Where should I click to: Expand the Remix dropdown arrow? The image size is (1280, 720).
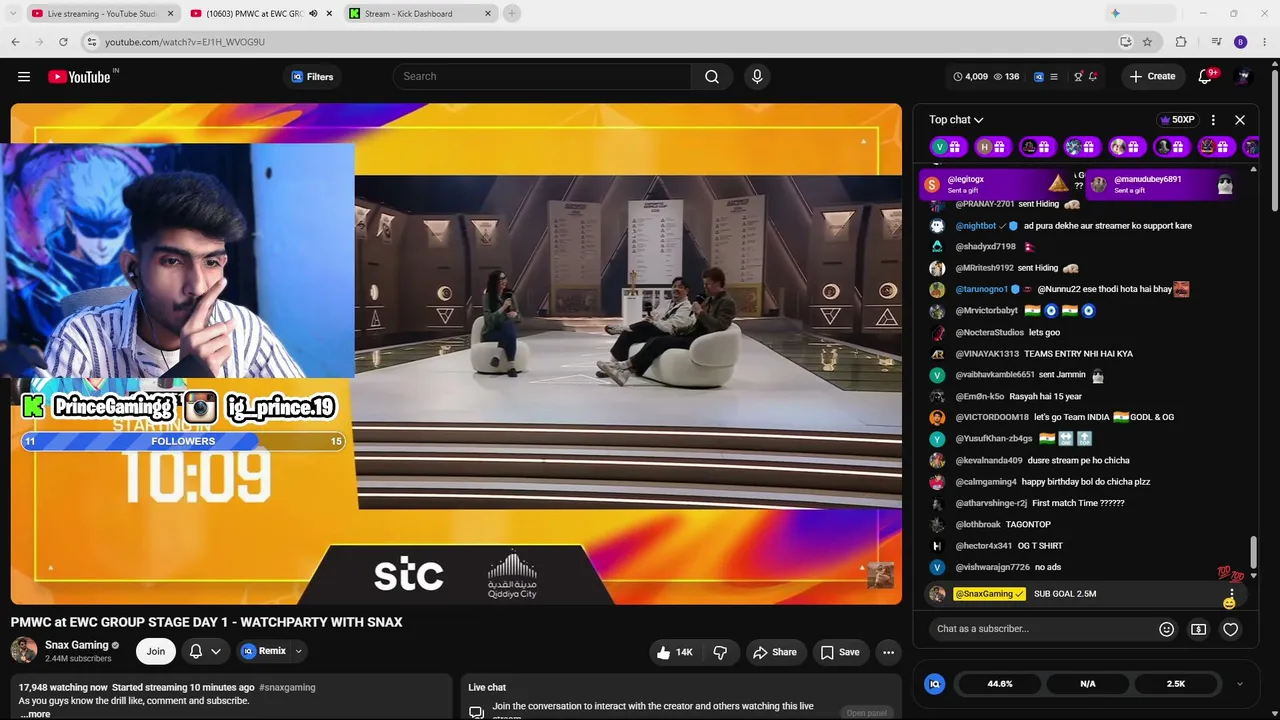click(298, 652)
